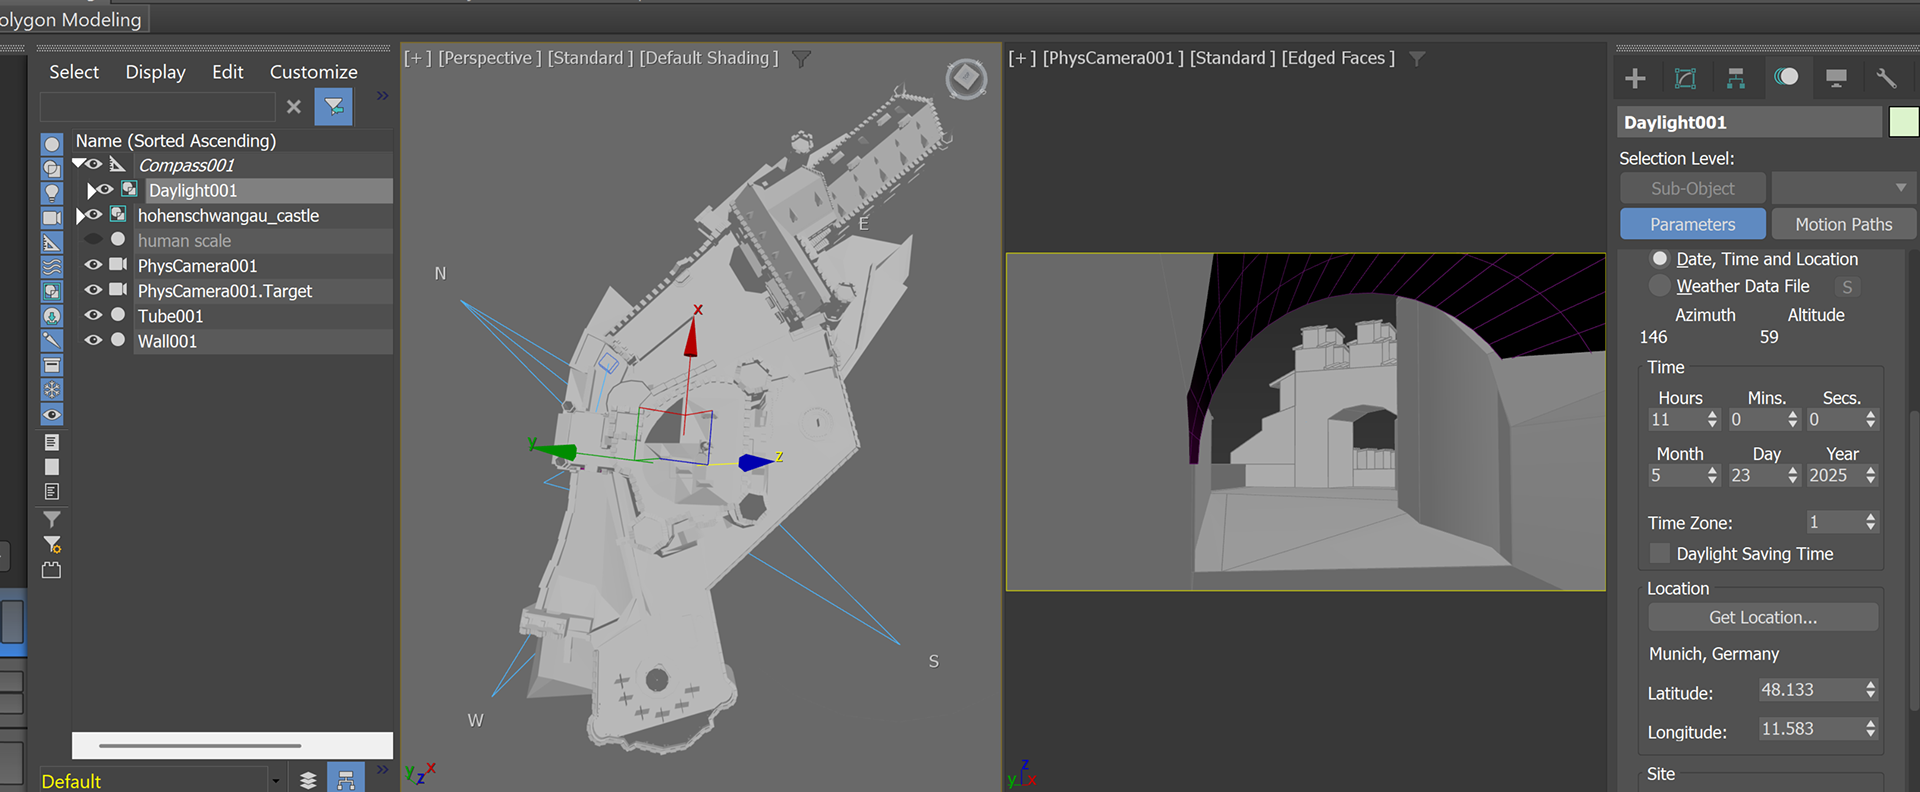Toggle the Display Hidden Objects eye icon

(x=52, y=414)
